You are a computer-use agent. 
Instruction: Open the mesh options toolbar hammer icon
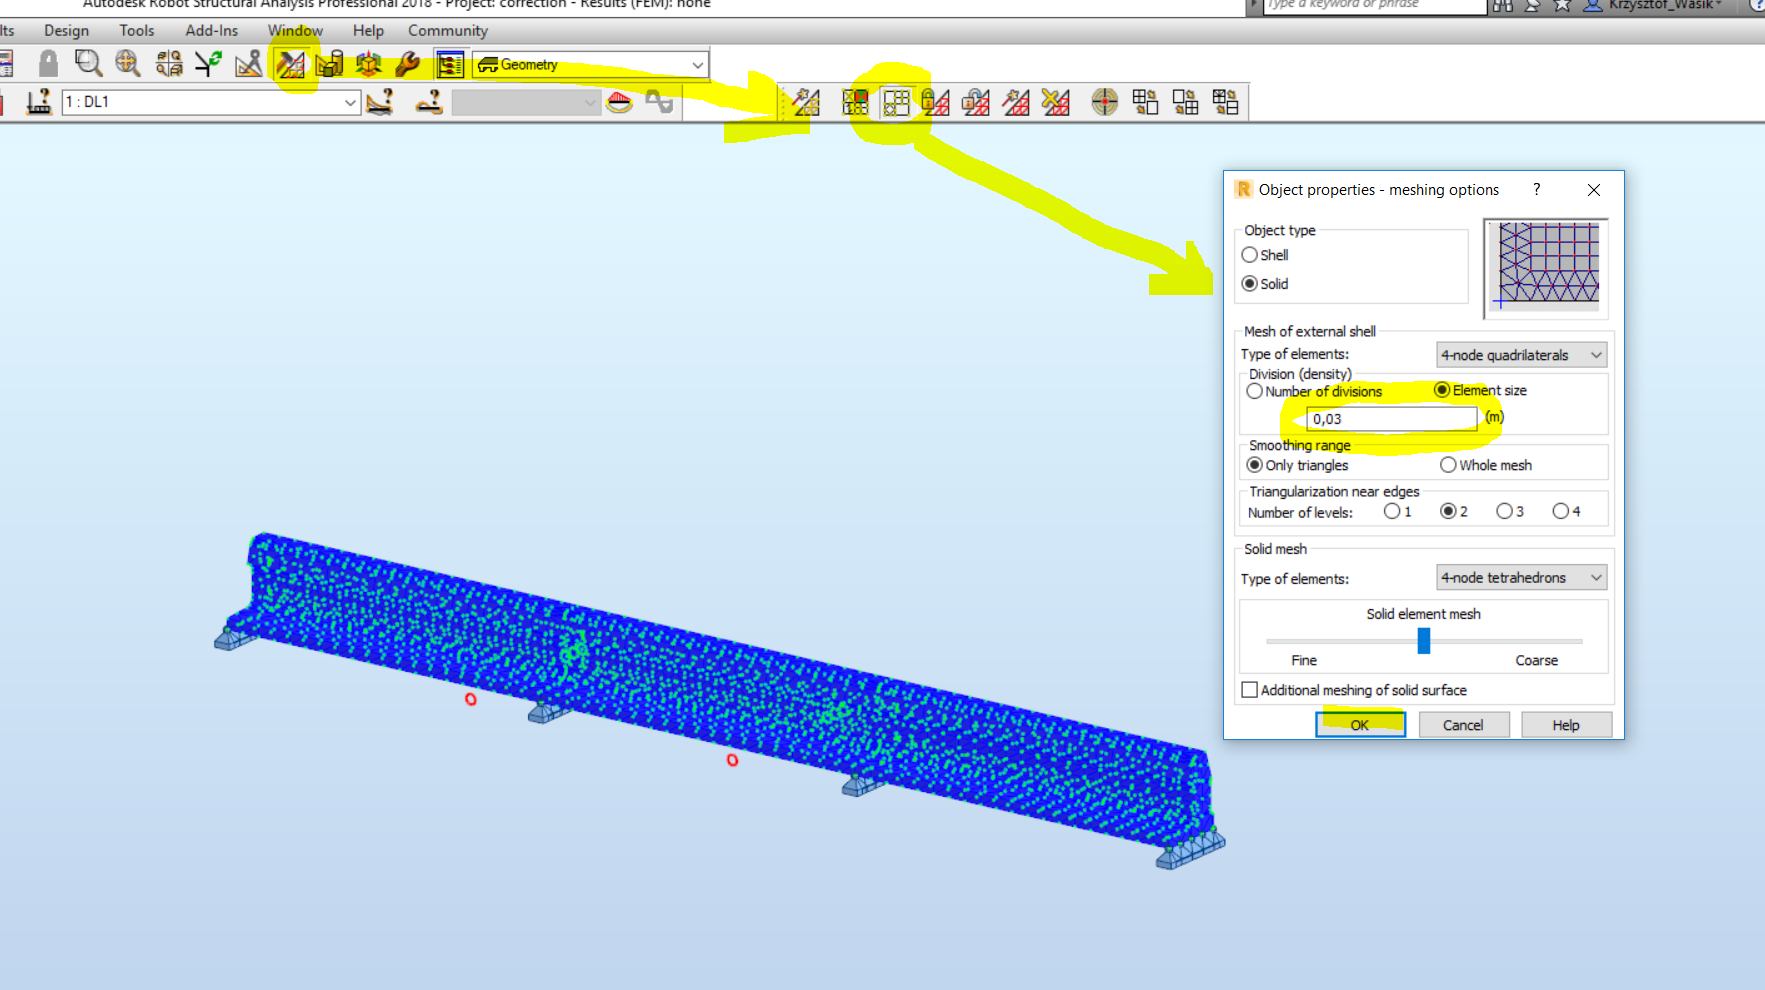pyautogui.click(x=291, y=65)
